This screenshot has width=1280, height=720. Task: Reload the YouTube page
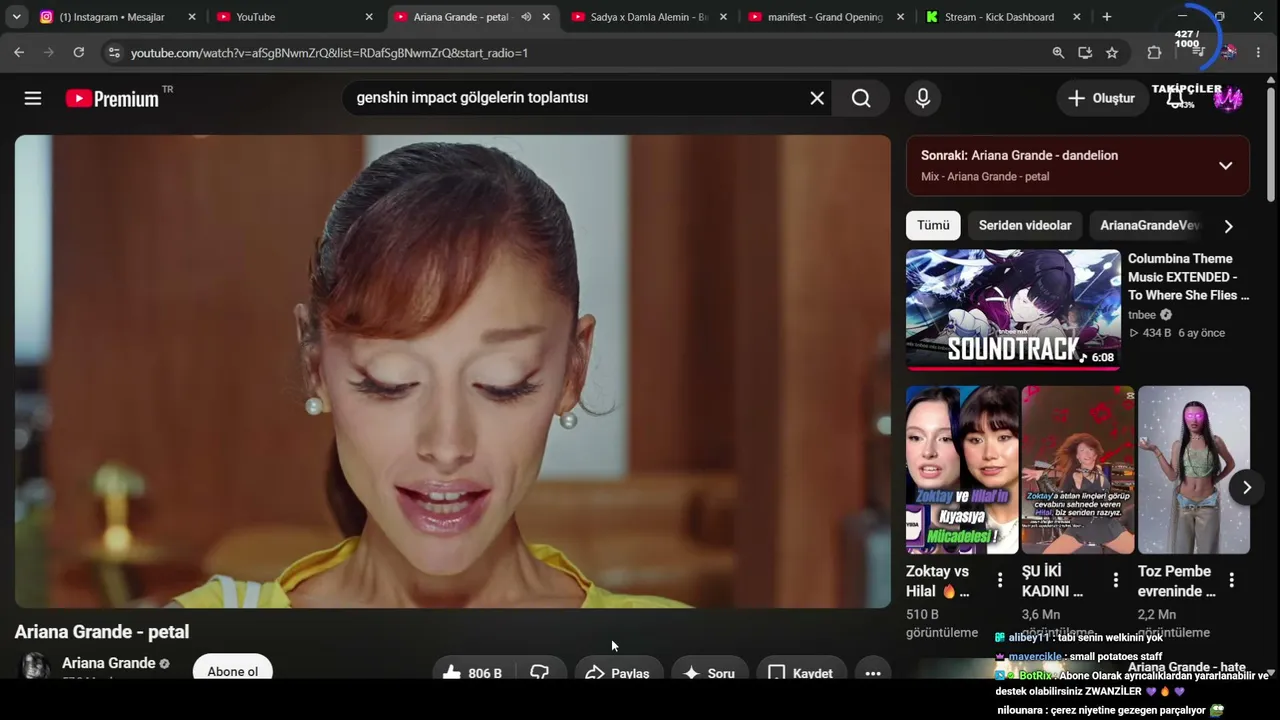click(79, 52)
